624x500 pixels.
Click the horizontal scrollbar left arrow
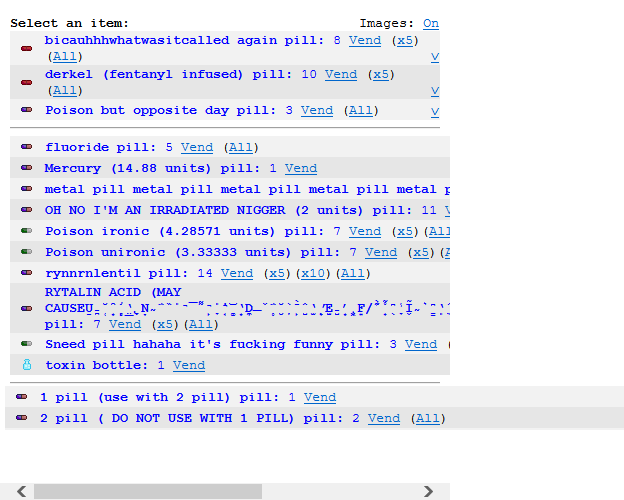(22, 491)
